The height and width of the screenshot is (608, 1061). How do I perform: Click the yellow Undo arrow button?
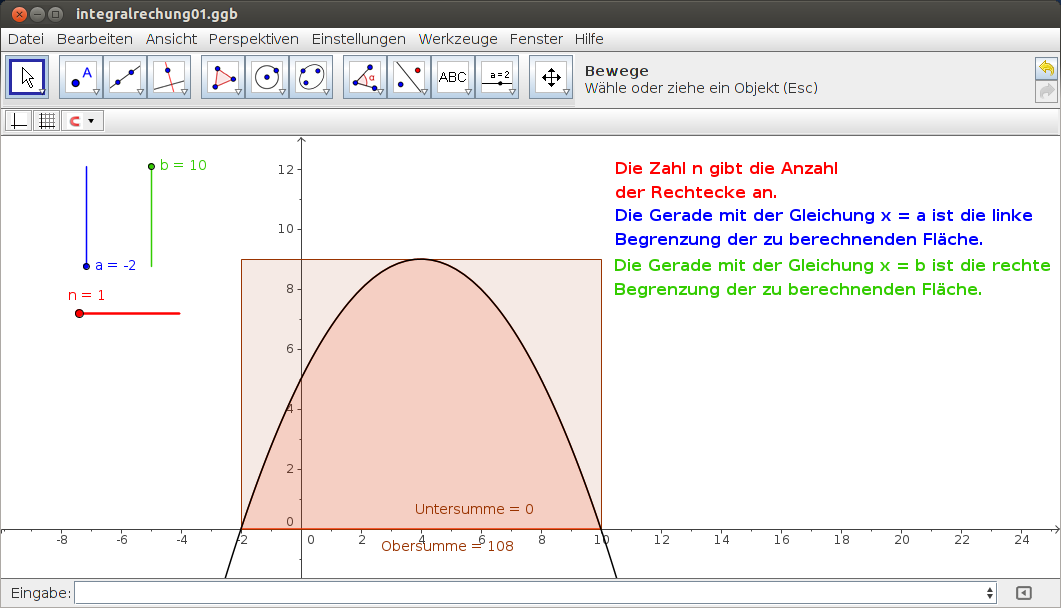click(x=1046, y=68)
